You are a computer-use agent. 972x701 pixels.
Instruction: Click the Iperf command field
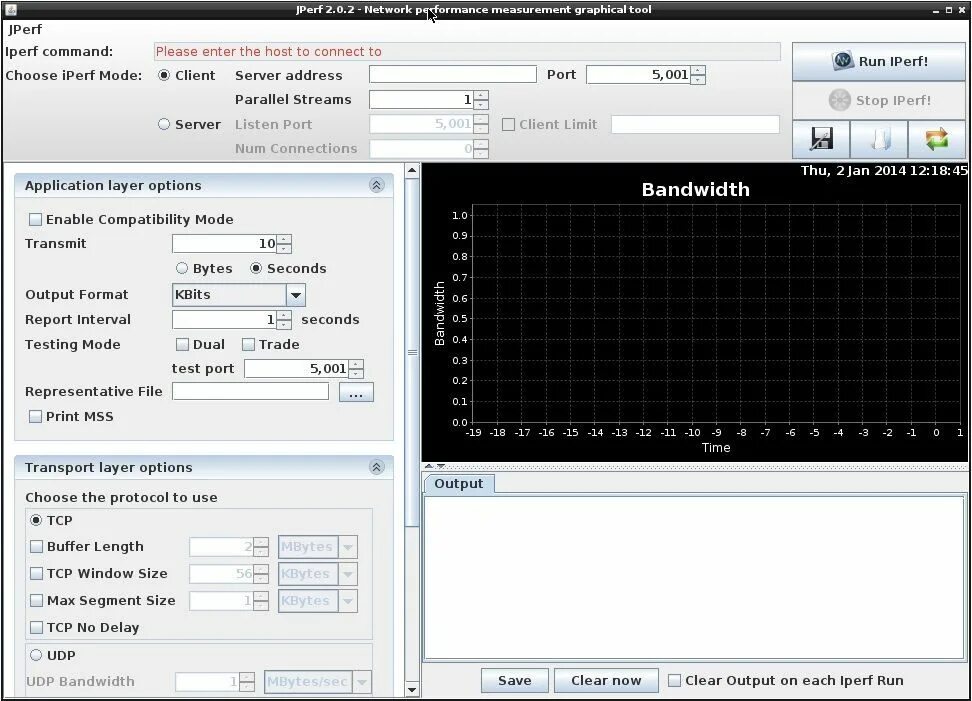click(467, 51)
